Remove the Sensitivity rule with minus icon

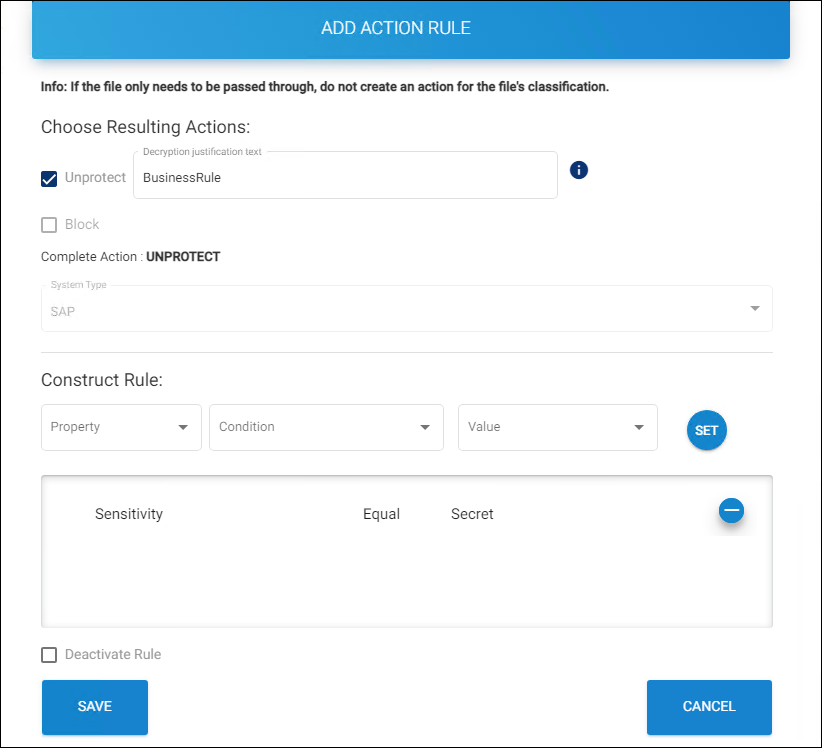point(731,511)
